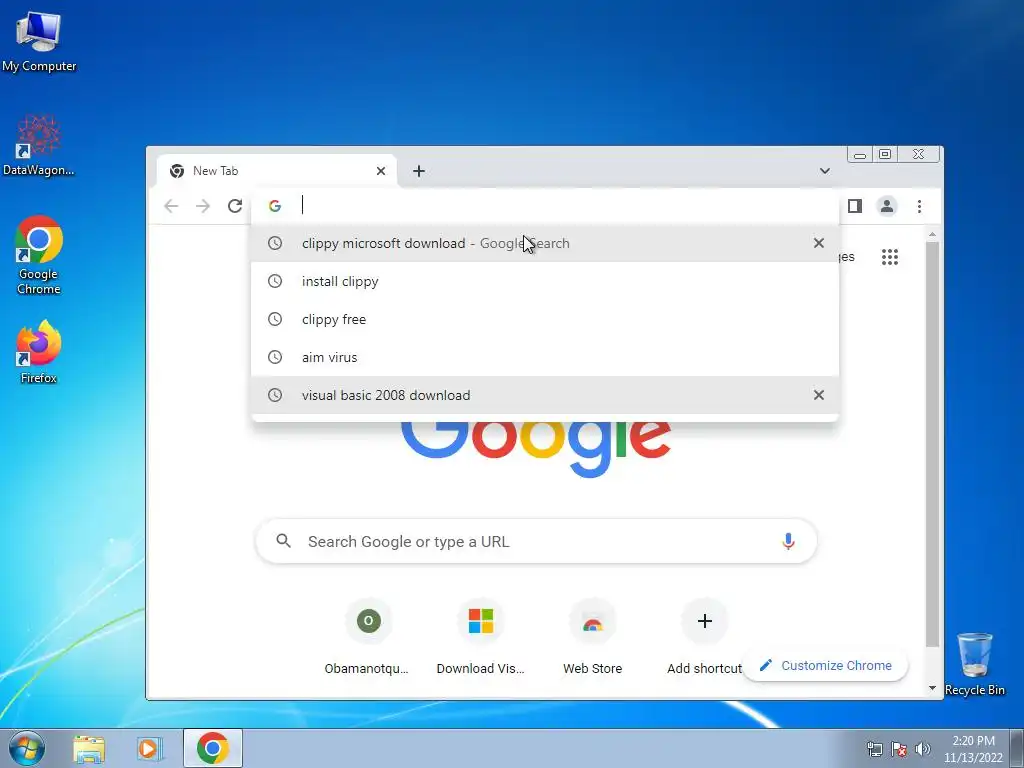Screen dimensions: 1024x768
Task: Open the volume speaker tray icon
Action: (x=923, y=749)
